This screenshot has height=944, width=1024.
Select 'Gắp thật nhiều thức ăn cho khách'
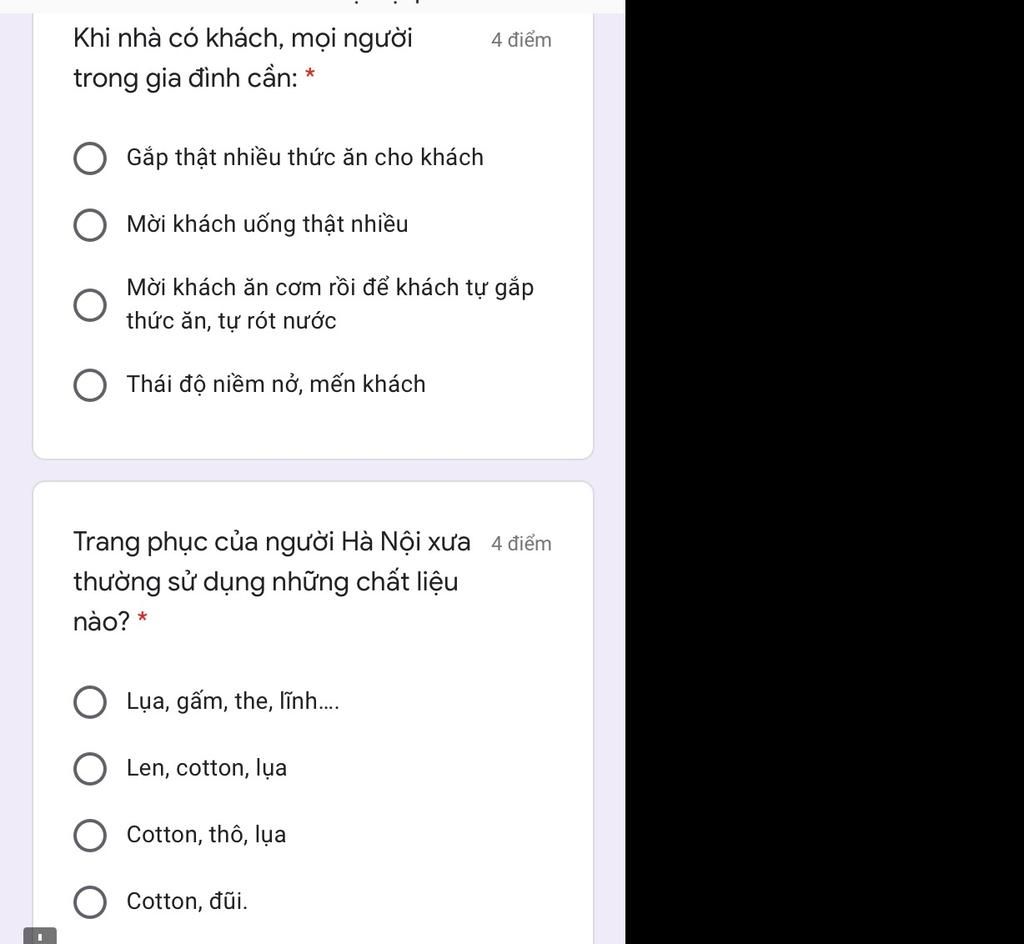tap(90, 159)
